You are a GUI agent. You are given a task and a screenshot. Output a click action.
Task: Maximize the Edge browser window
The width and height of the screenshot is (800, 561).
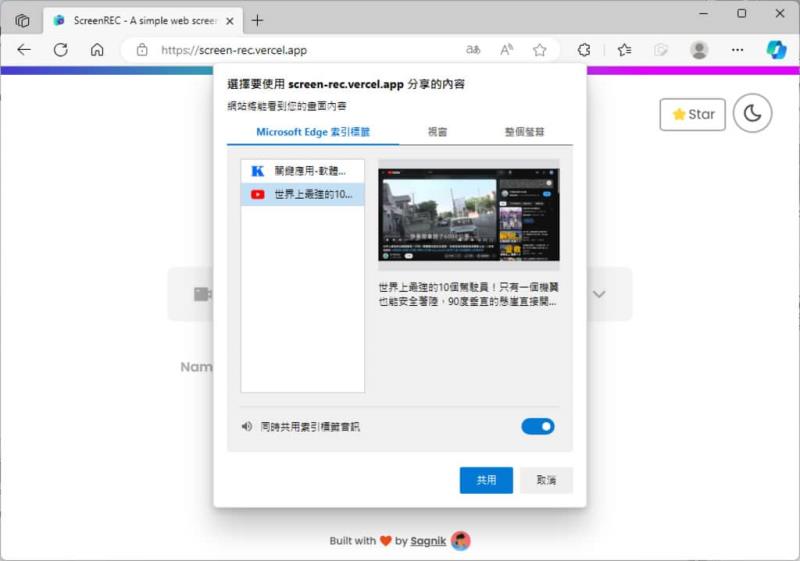pos(742,14)
